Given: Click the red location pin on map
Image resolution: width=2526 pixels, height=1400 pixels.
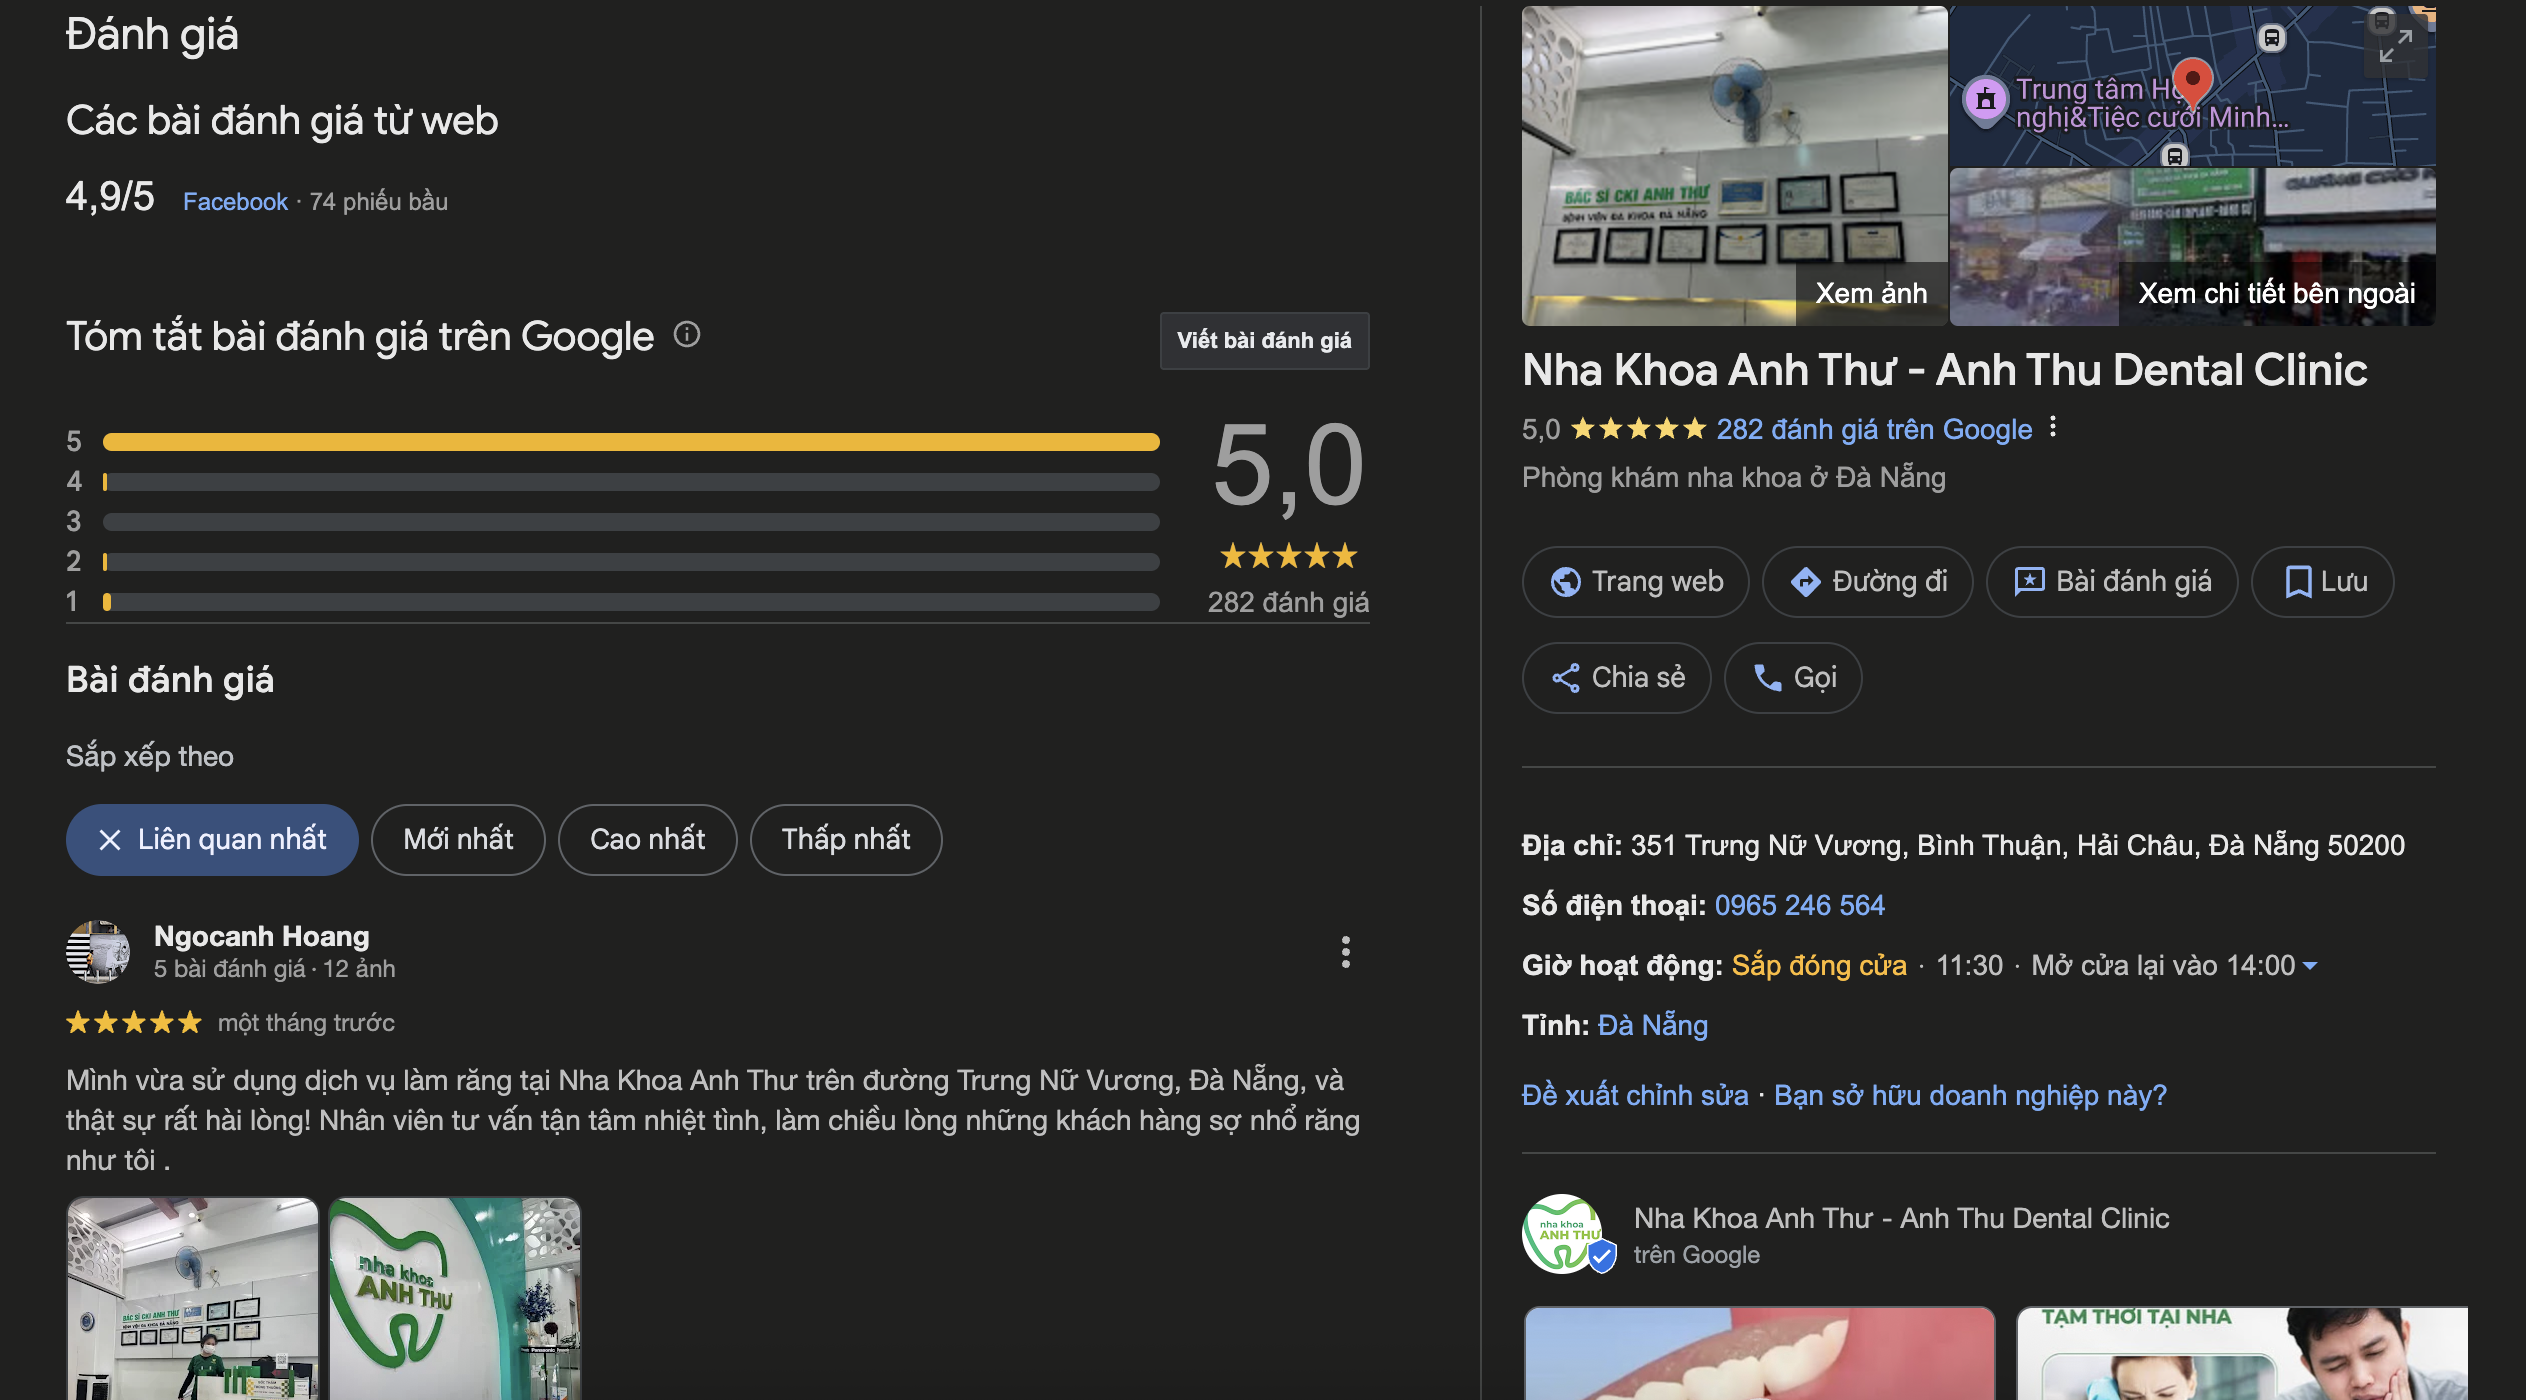Looking at the screenshot, I should click(x=2192, y=81).
